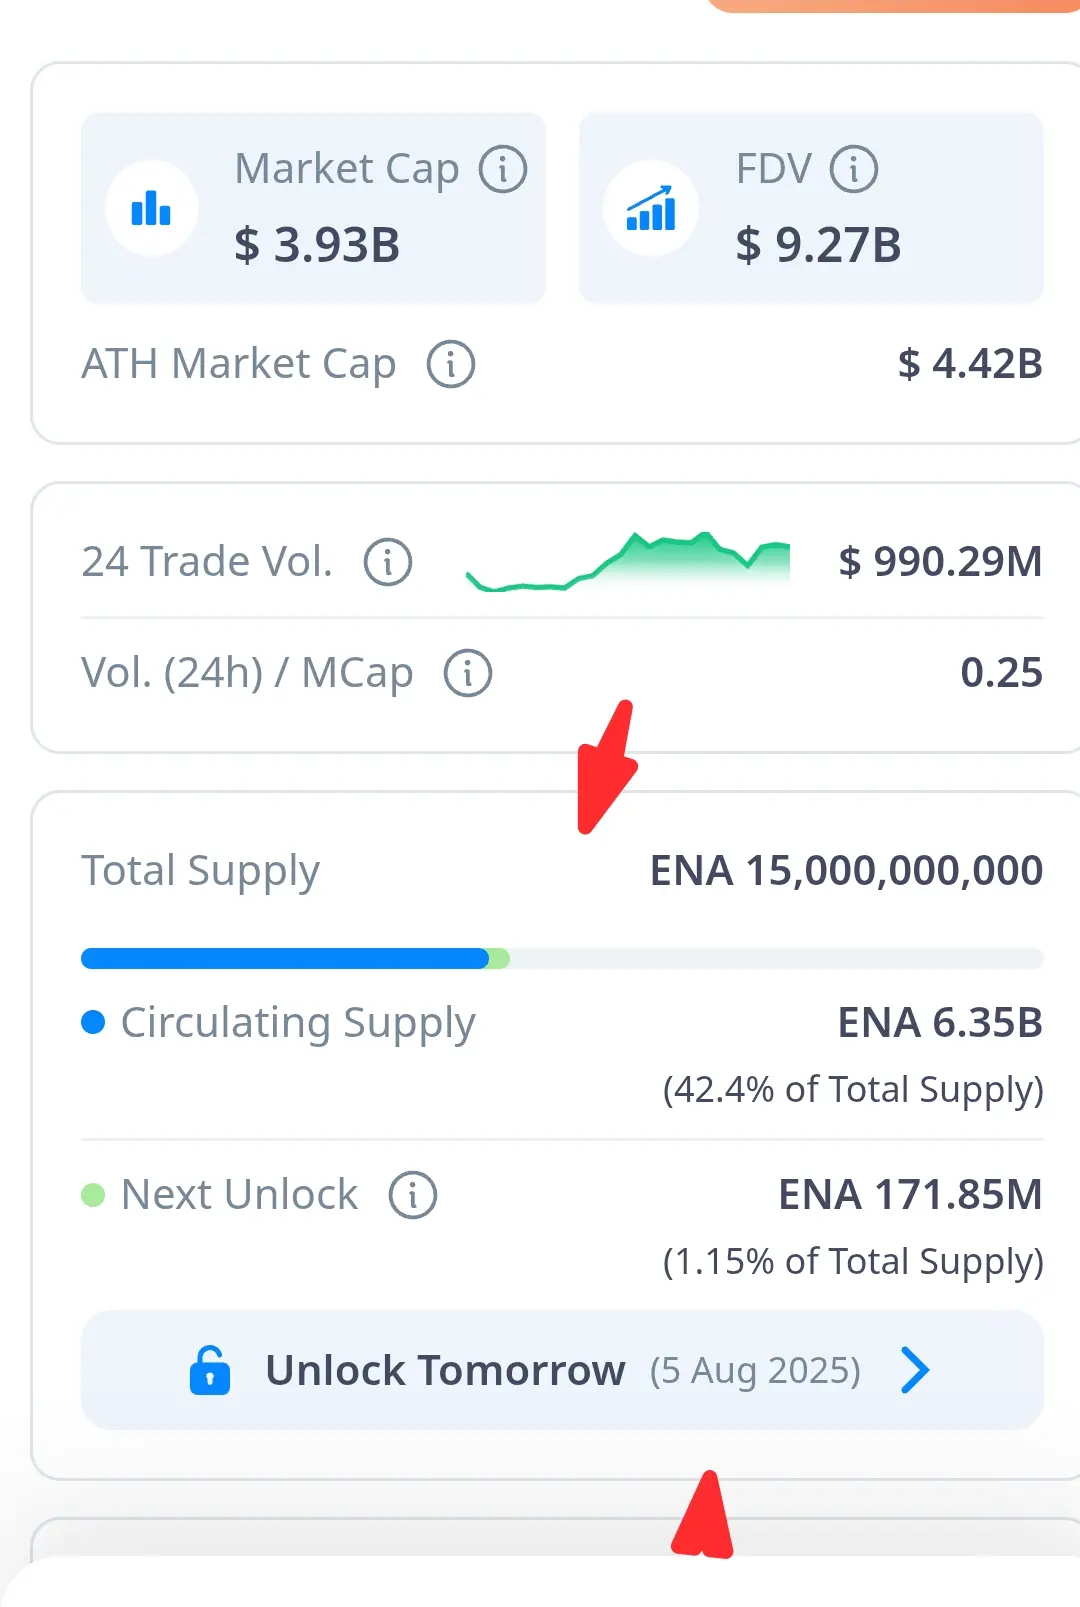Screen dimensions: 1080x1607
Task: Click the 24 Trade Vol. info icon
Action: 387,562
